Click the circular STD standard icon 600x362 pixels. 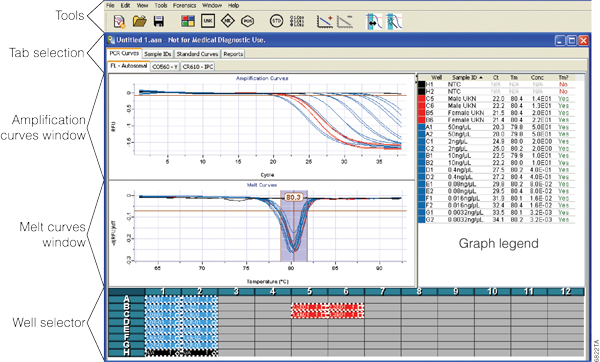pos(276,21)
